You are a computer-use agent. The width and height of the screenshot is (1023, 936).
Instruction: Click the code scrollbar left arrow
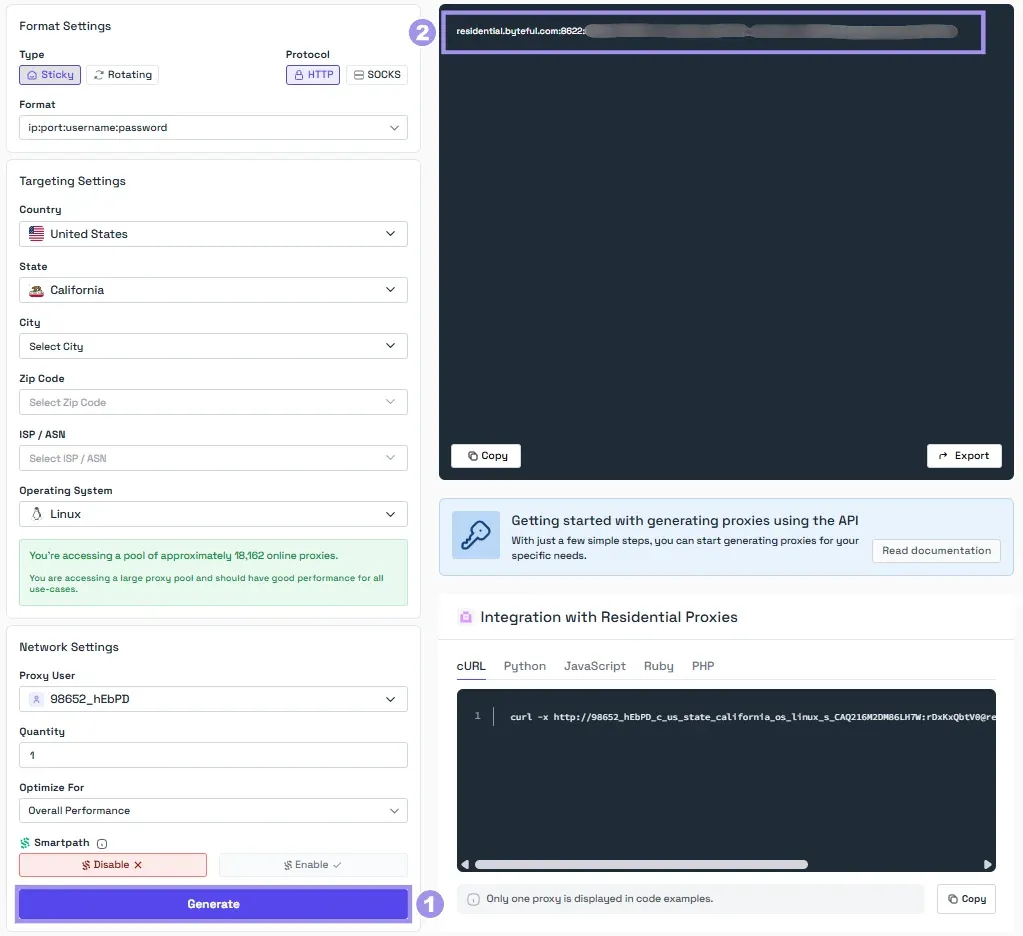tap(465, 864)
